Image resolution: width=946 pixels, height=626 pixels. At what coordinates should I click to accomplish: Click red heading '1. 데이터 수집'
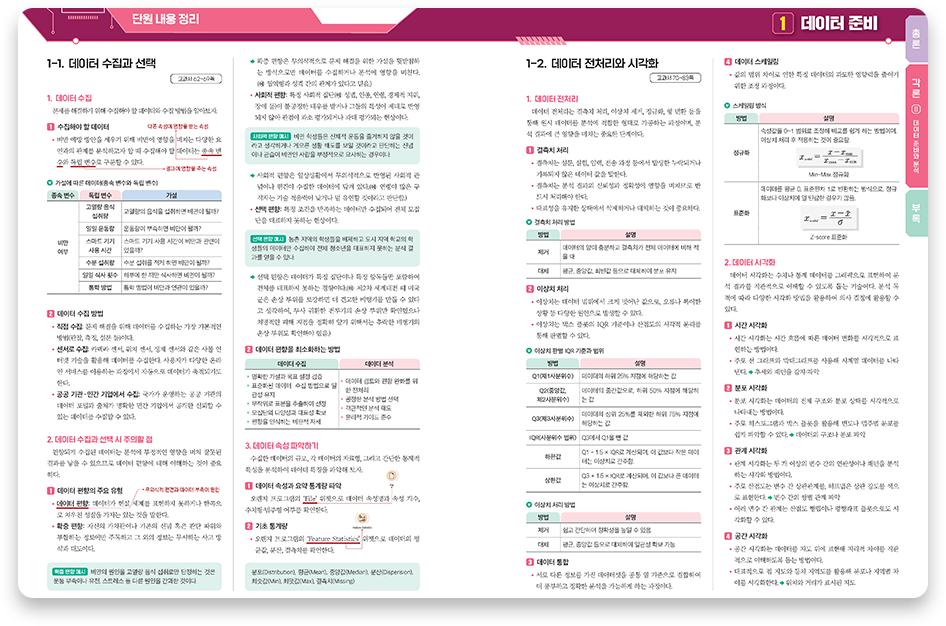(x=69, y=98)
